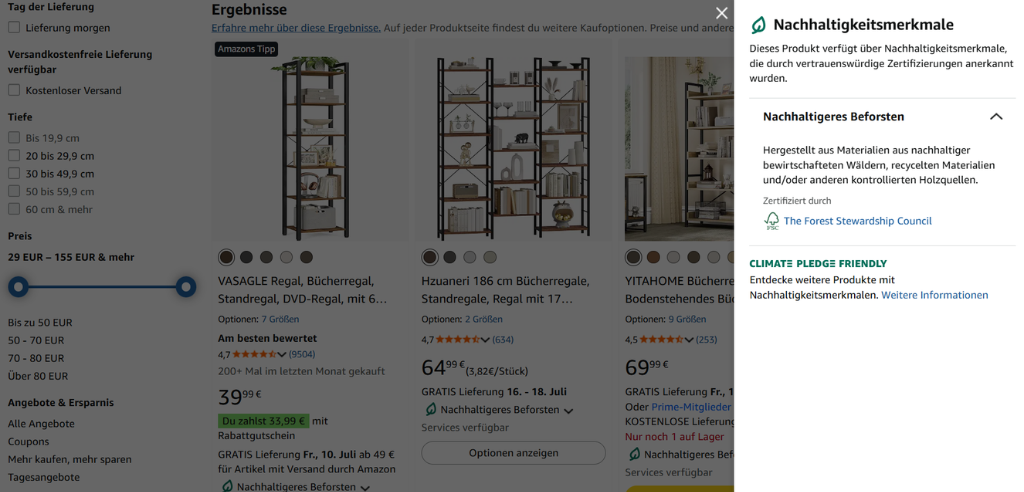Click the green leaf icon beside Nachhaltigkeitsmerkmale
The width and height of the screenshot is (1024, 492).
[x=758, y=25]
